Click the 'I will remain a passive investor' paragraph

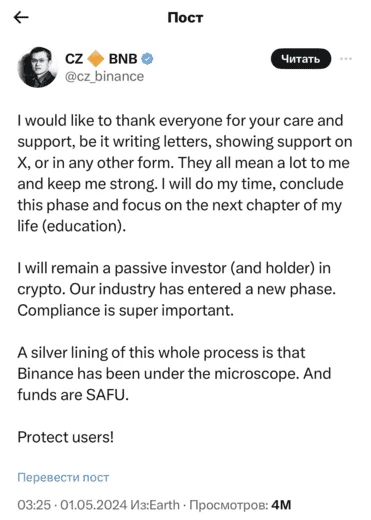click(x=177, y=289)
